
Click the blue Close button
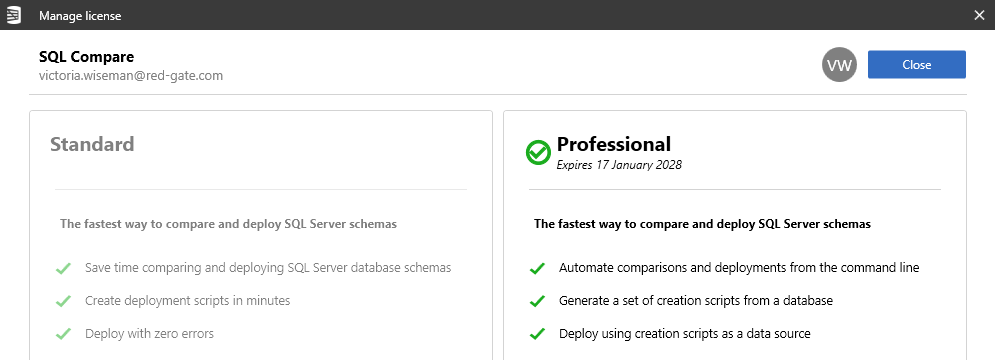916,65
